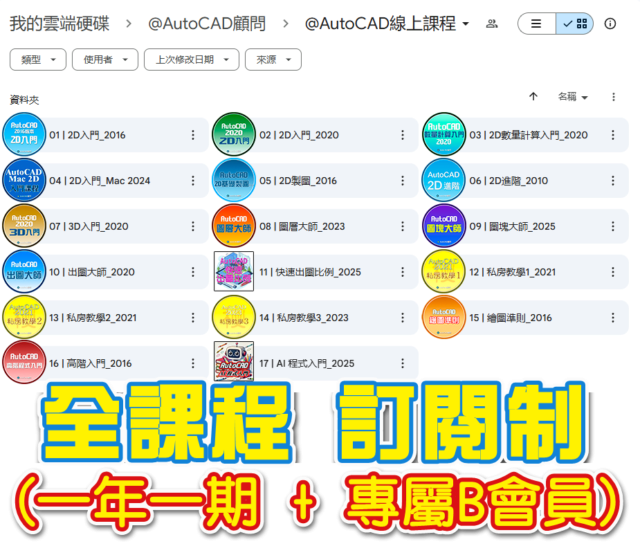
Task: Open folder icon for 06 | 2D進階_2010
Action: [444, 180]
